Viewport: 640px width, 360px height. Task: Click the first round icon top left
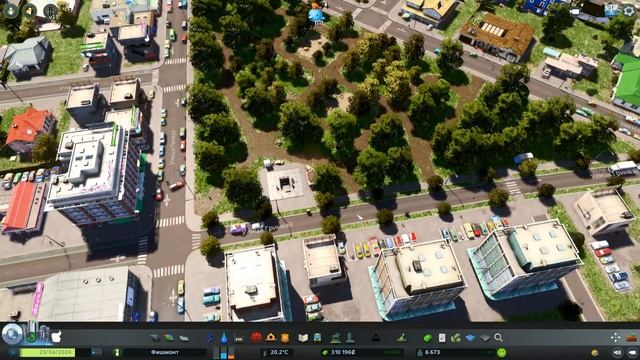[x=11, y=10]
